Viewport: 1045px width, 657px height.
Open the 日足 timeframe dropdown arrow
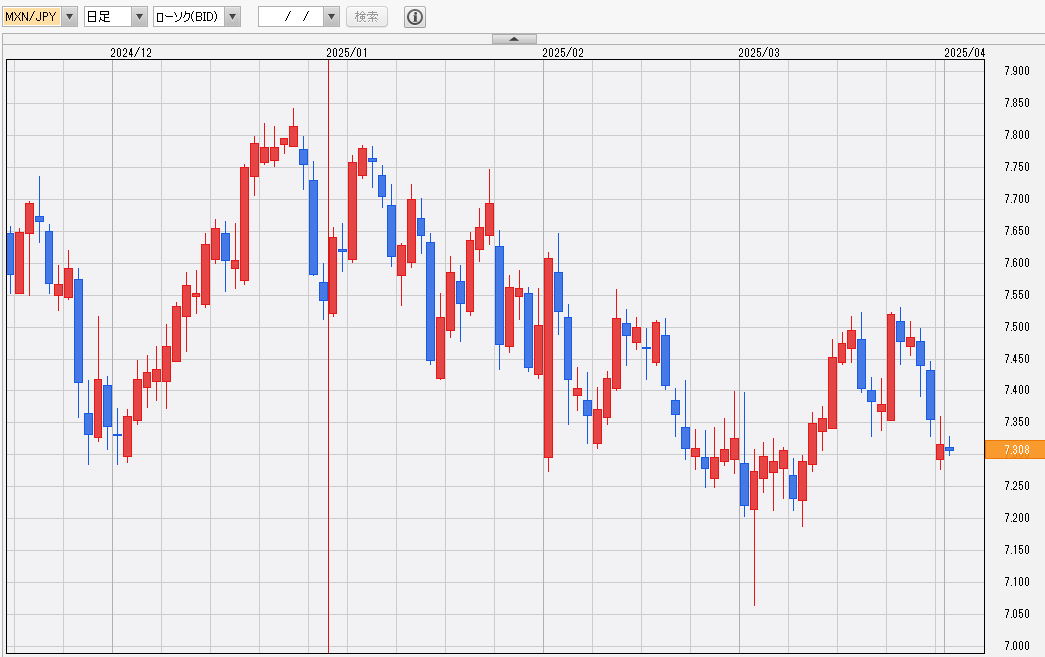139,17
